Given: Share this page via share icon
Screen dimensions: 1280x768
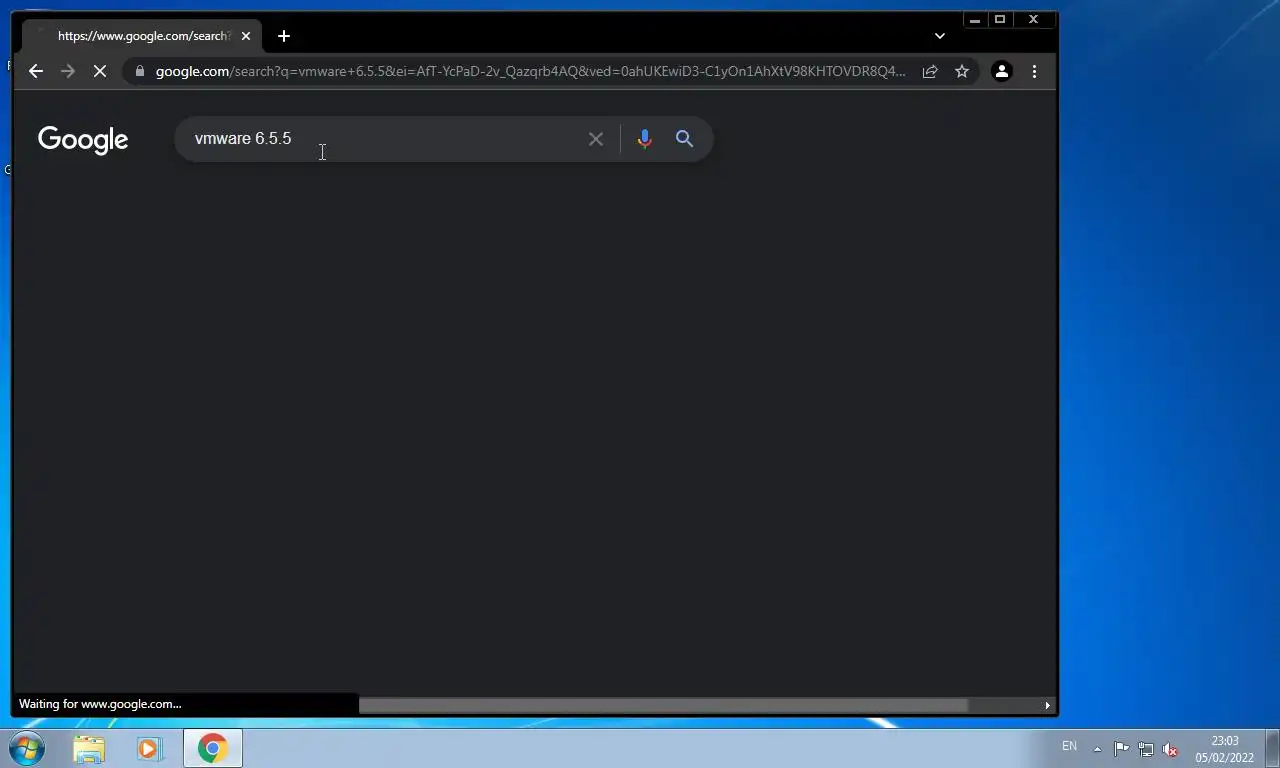Looking at the screenshot, I should coord(930,71).
